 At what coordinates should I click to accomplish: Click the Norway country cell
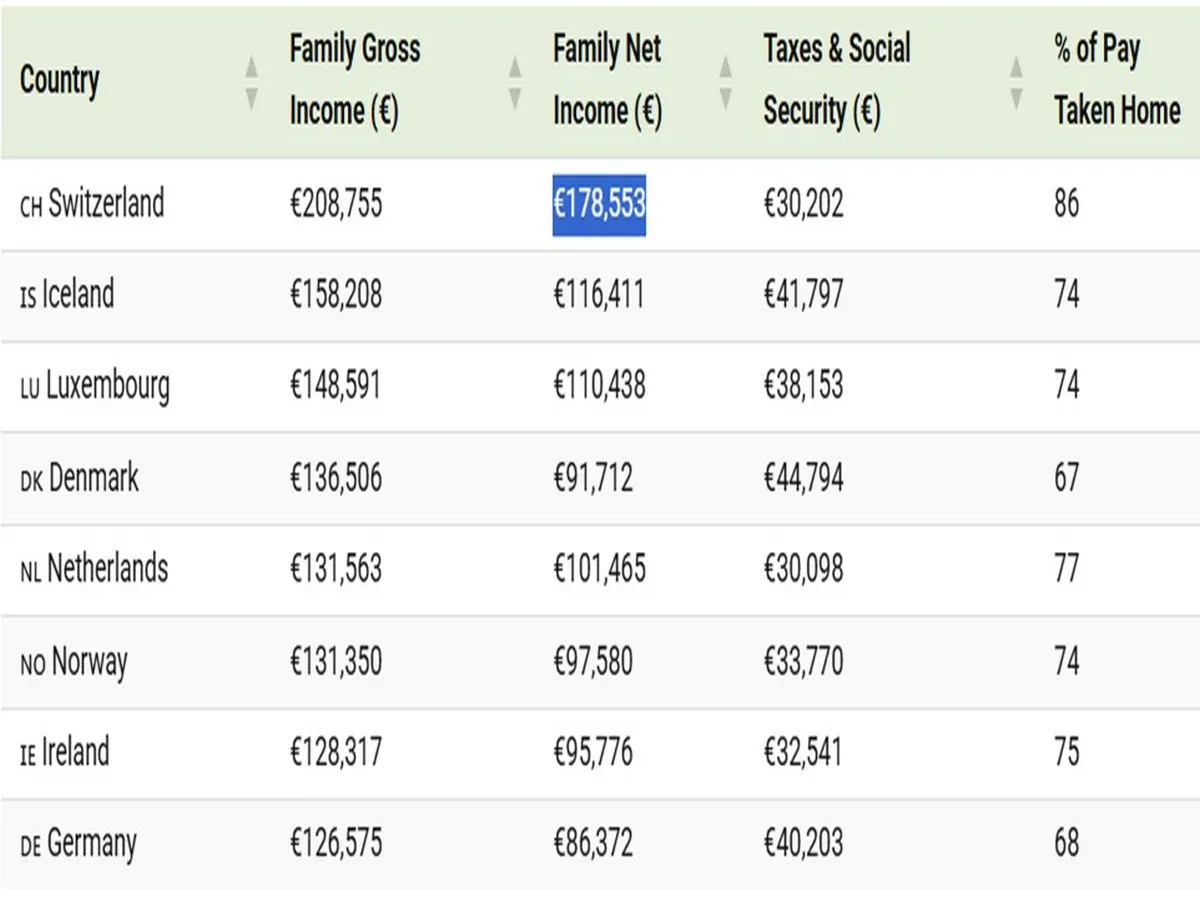(x=89, y=661)
